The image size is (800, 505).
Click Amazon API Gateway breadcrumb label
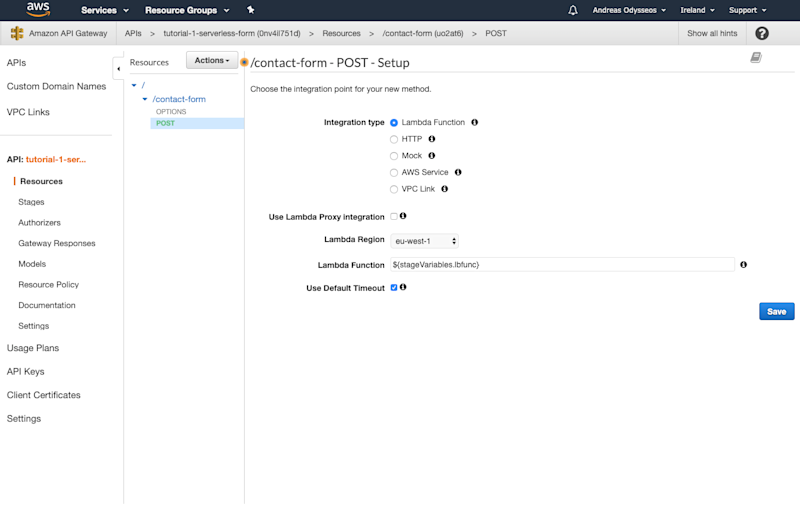pos(68,33)
